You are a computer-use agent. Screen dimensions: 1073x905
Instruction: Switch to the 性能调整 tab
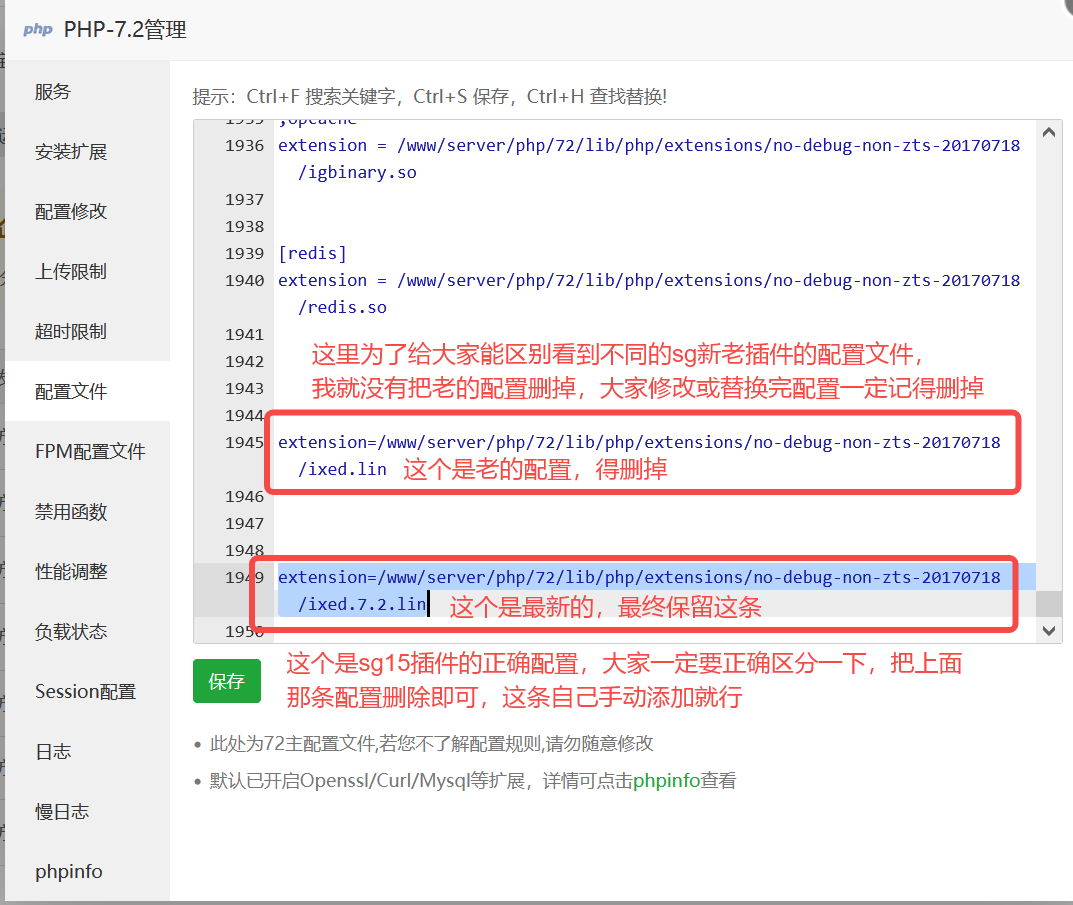tap(70, 572)
